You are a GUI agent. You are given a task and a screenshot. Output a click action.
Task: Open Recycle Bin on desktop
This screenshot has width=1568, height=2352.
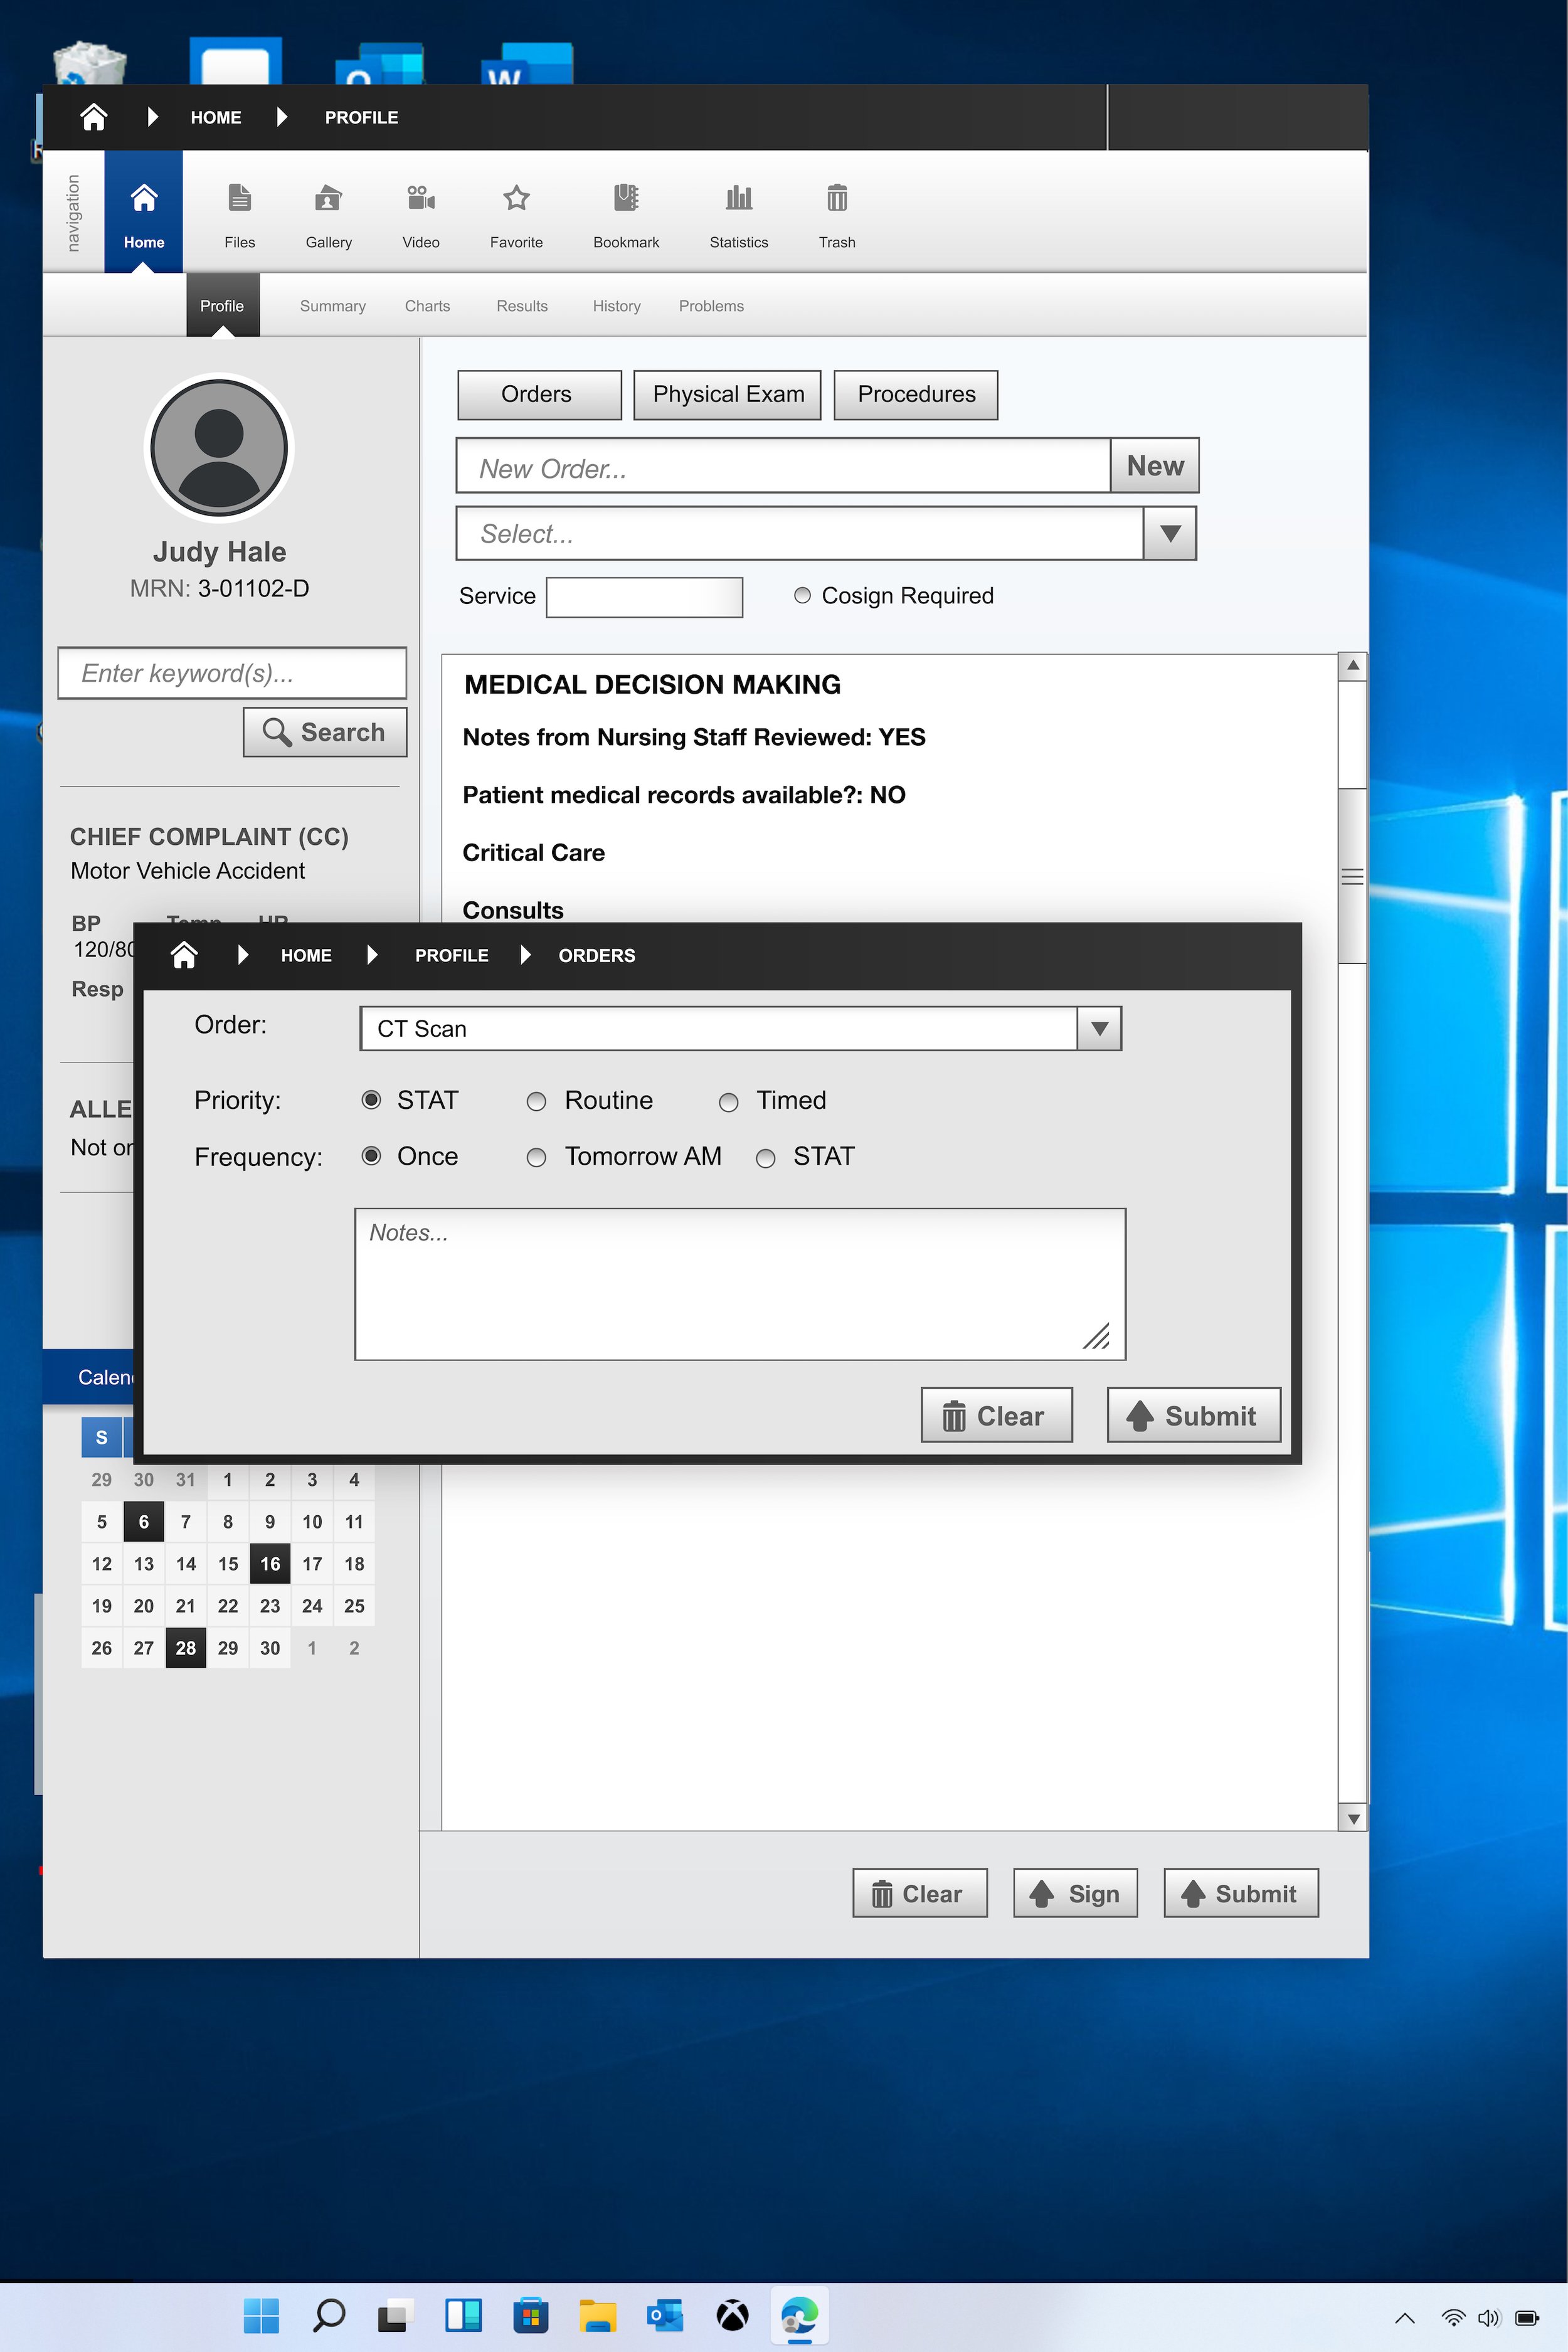[89, 63]
